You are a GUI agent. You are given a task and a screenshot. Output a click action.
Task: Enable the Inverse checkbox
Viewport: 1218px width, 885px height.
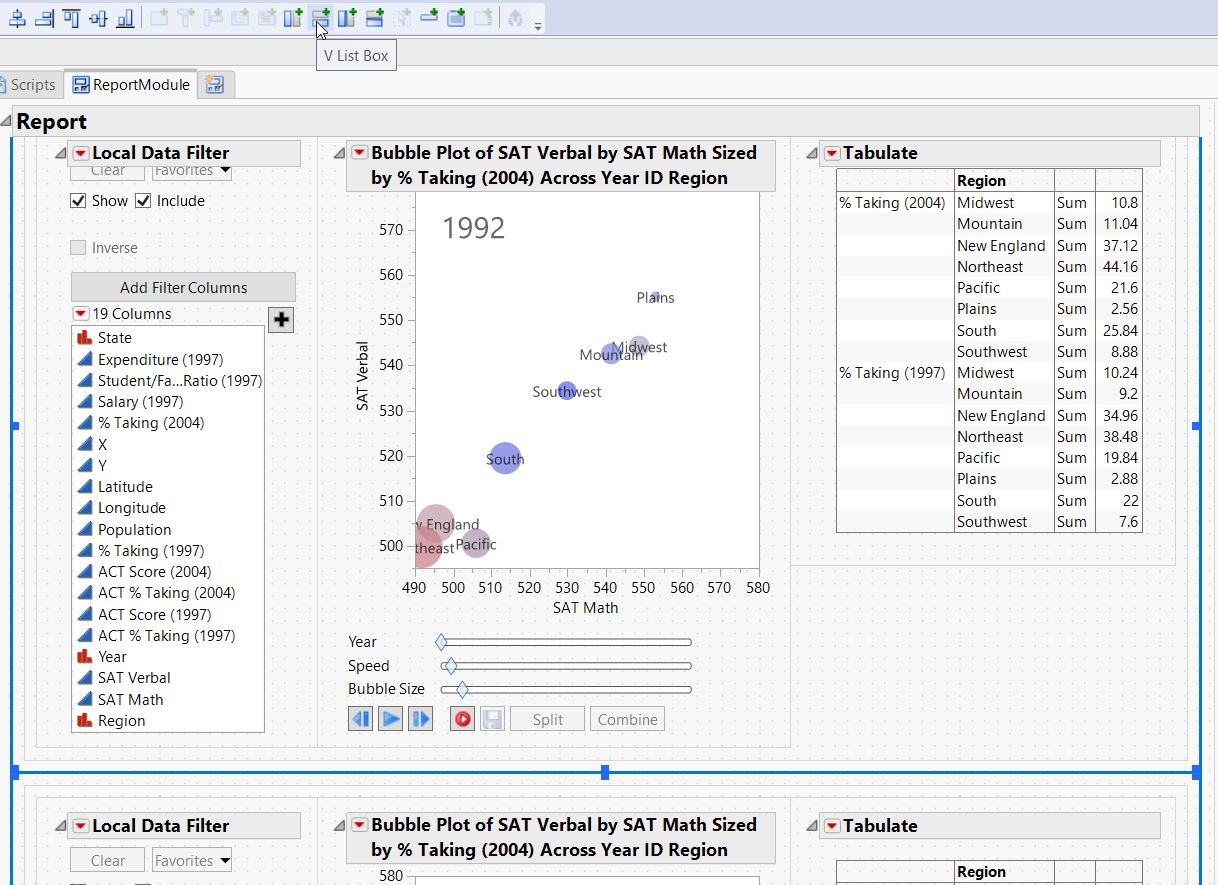78,247
